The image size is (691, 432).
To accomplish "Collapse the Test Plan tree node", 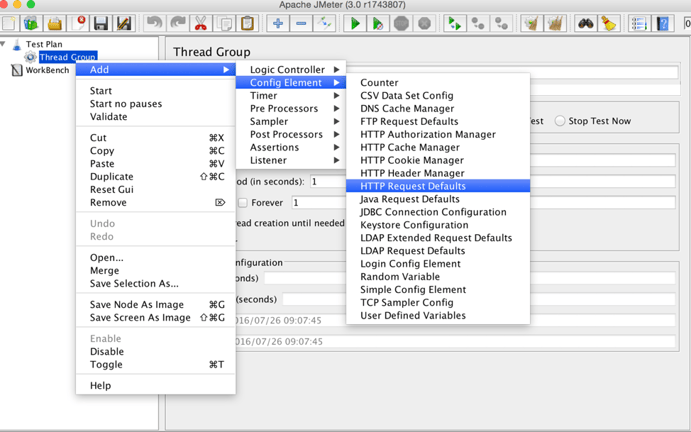I will (x=3, y=44).
